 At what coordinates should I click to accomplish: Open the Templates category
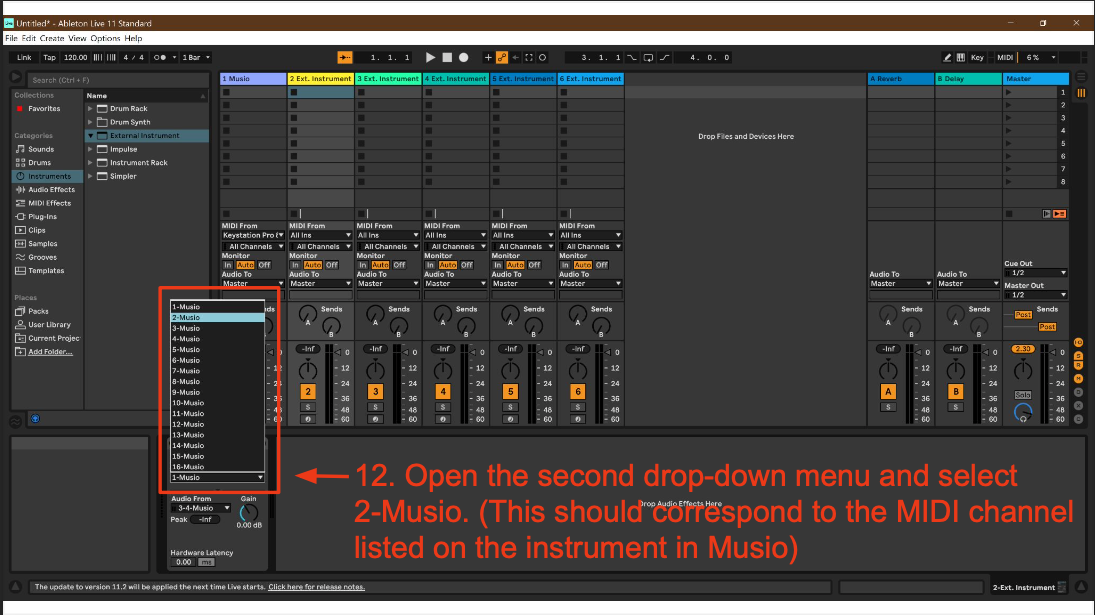pos(45,270)
